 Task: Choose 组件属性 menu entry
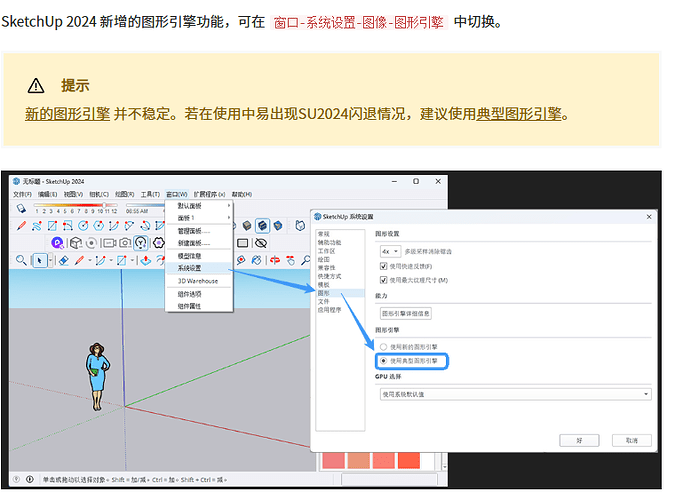pos(198,306)
